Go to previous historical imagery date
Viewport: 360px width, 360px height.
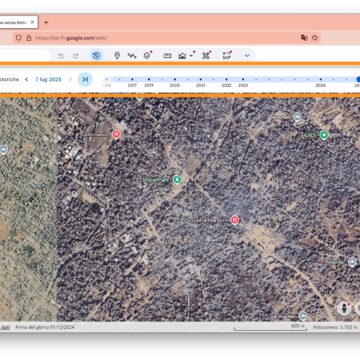click(26, 79)
